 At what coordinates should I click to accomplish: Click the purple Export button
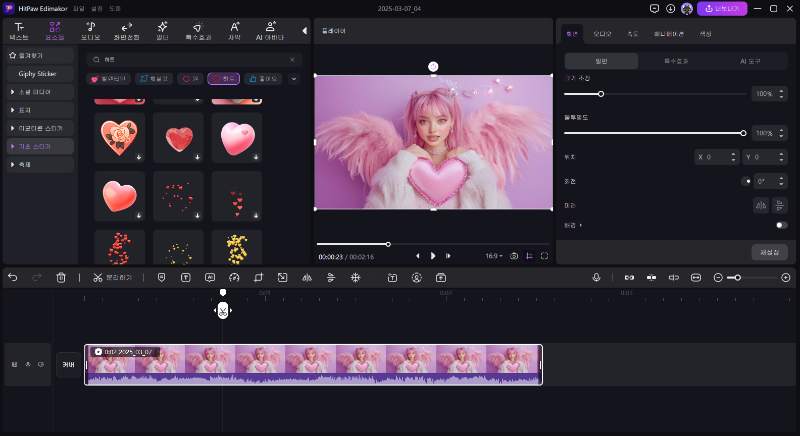click(x=721, y=8)
